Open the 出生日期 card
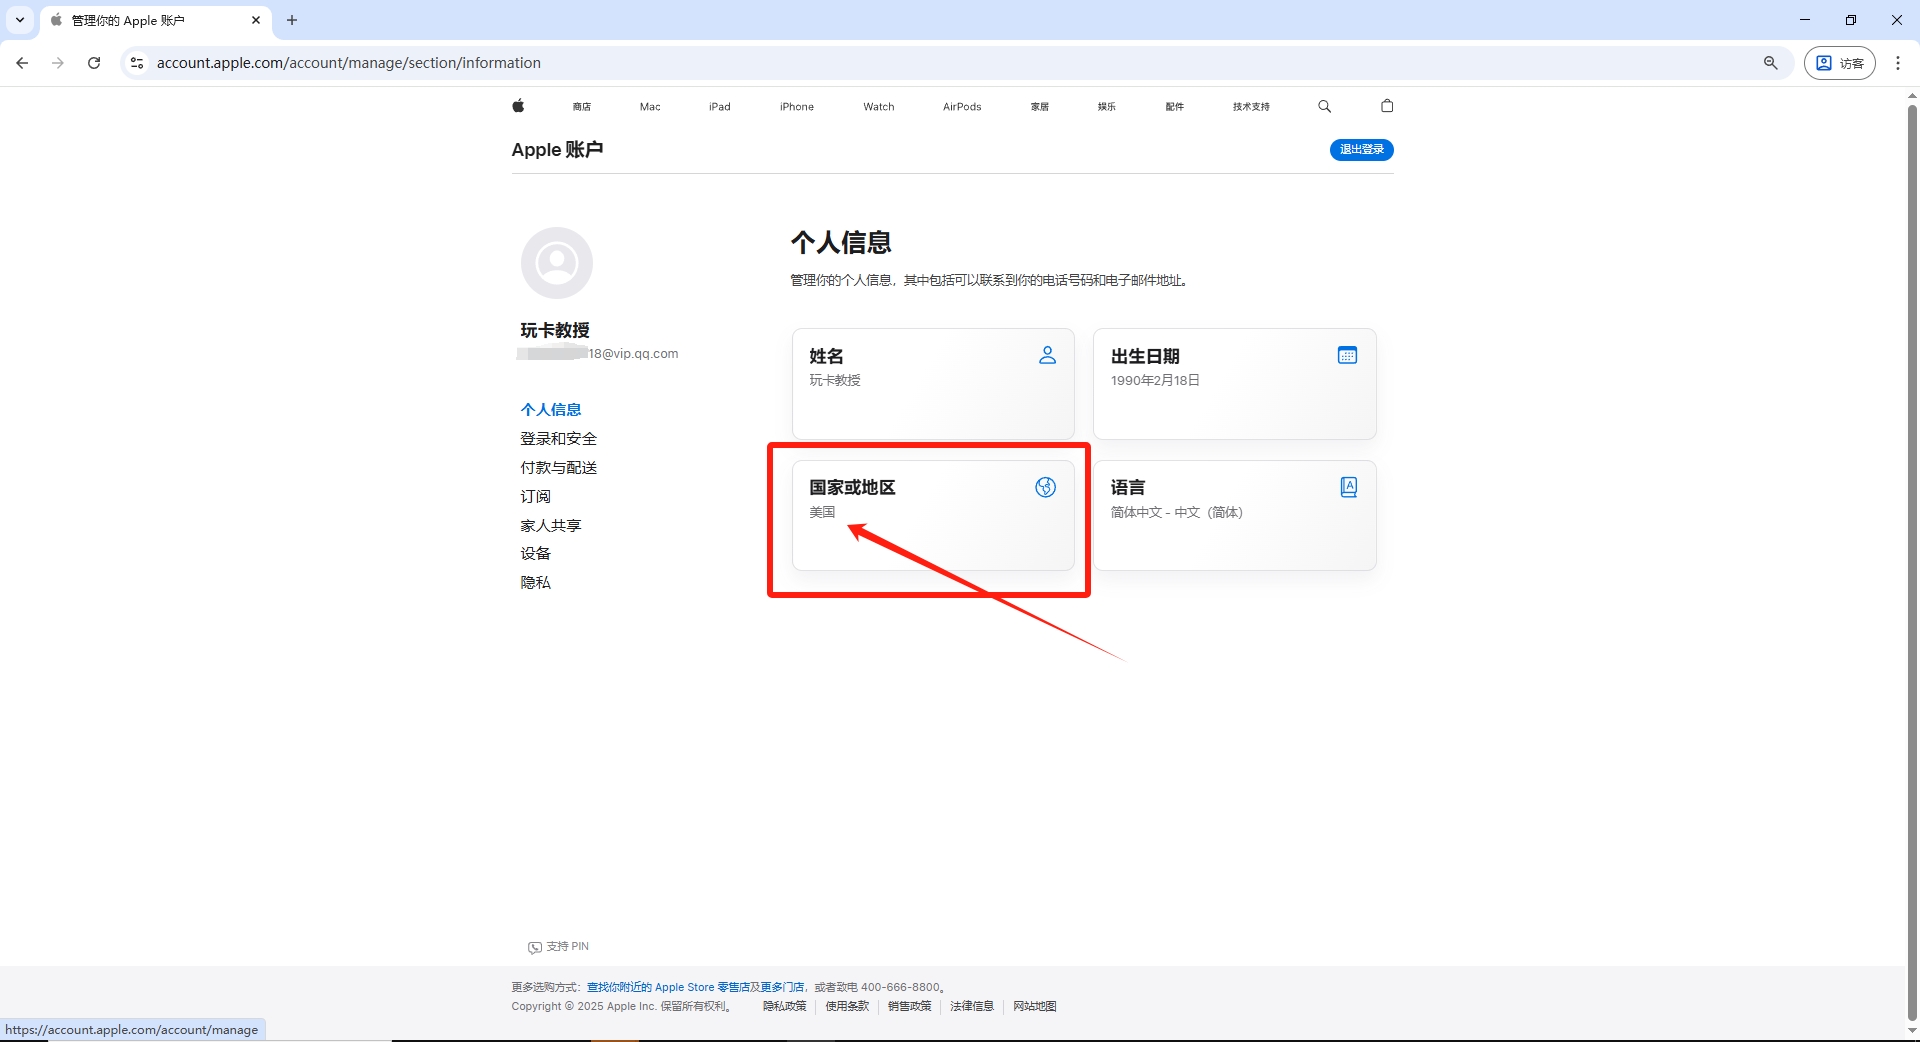The width and height of the screenshot is (1920, 1042). pyautogui.click(x=1235, y=384)
